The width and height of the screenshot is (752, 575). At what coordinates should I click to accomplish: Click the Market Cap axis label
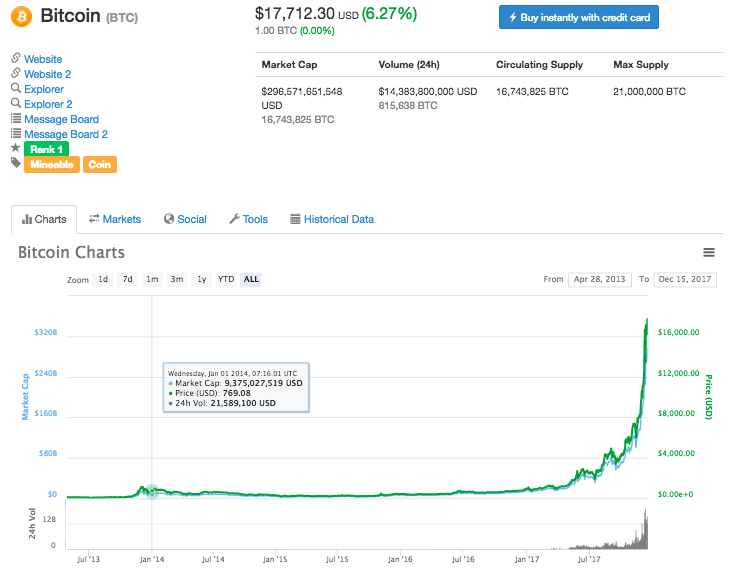pyautogui.click(x=25, y=397)
